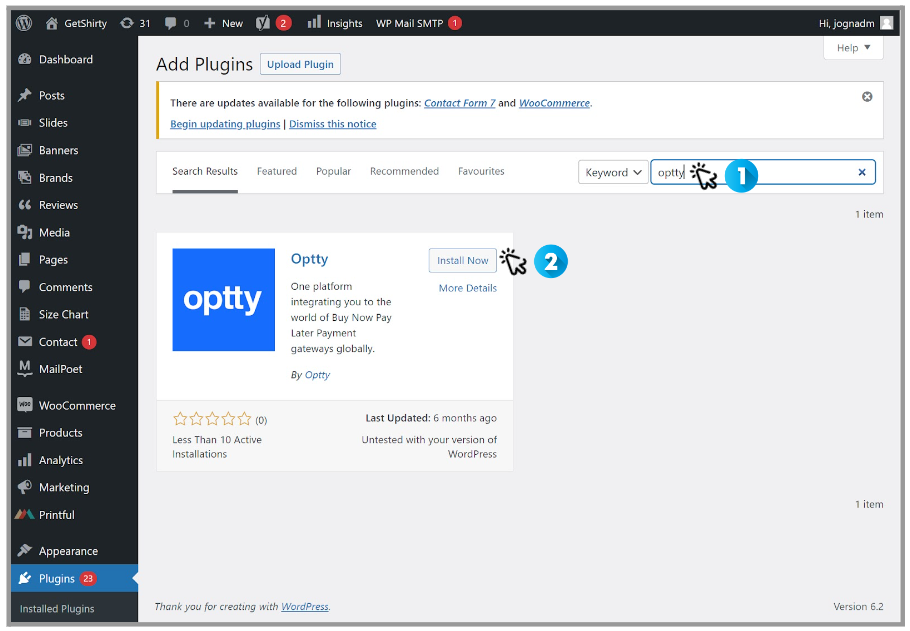Click the WordPress logo in admin bar
The image size is (910, 631).
[24, 23]
